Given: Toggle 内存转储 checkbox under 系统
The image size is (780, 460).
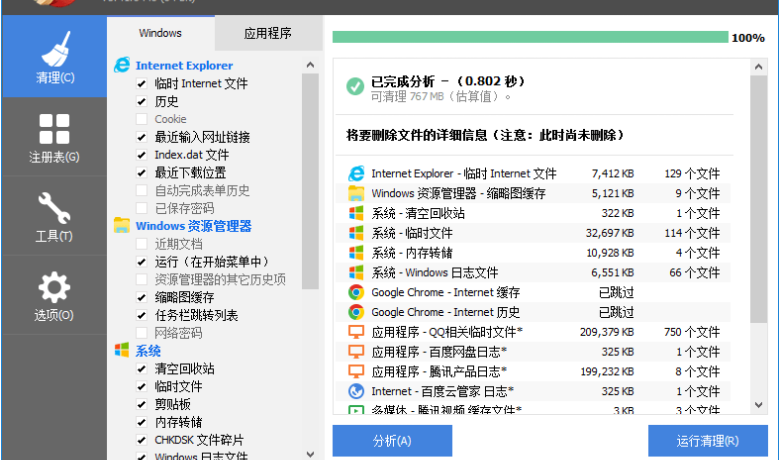Looking at the screenshot, I should [142, 422].
